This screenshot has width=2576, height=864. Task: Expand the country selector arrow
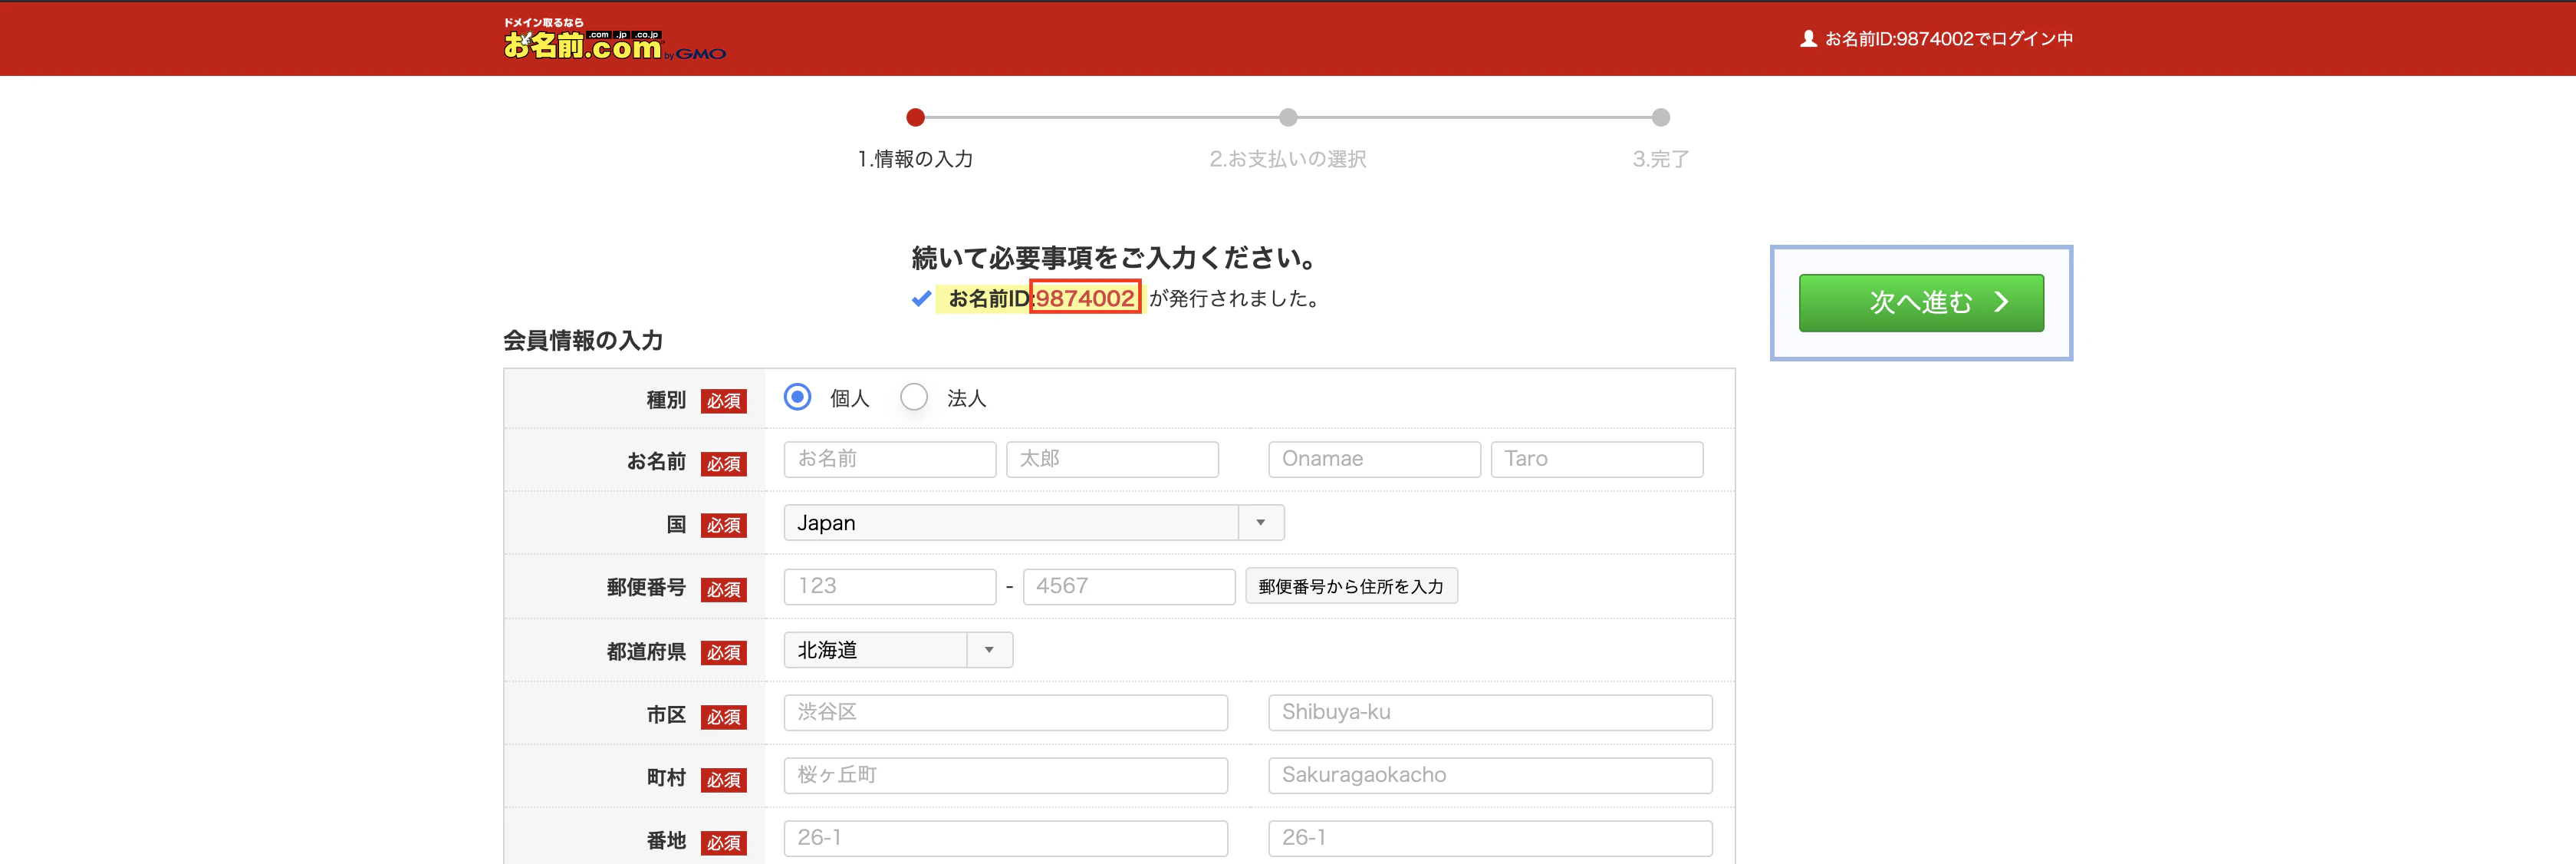(1259, 522)
